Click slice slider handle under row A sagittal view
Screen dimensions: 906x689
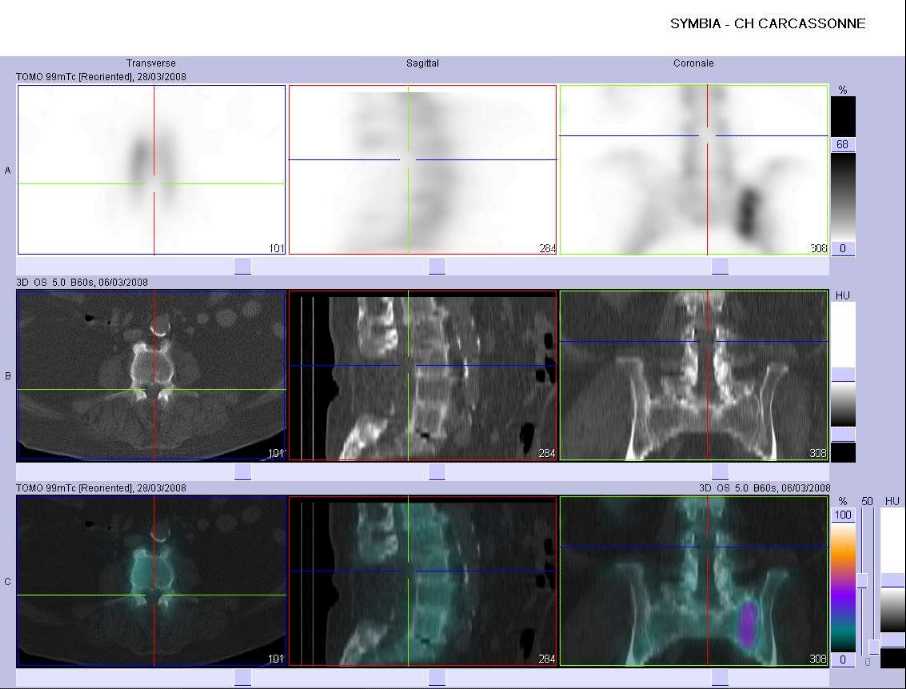coord(437,266)
